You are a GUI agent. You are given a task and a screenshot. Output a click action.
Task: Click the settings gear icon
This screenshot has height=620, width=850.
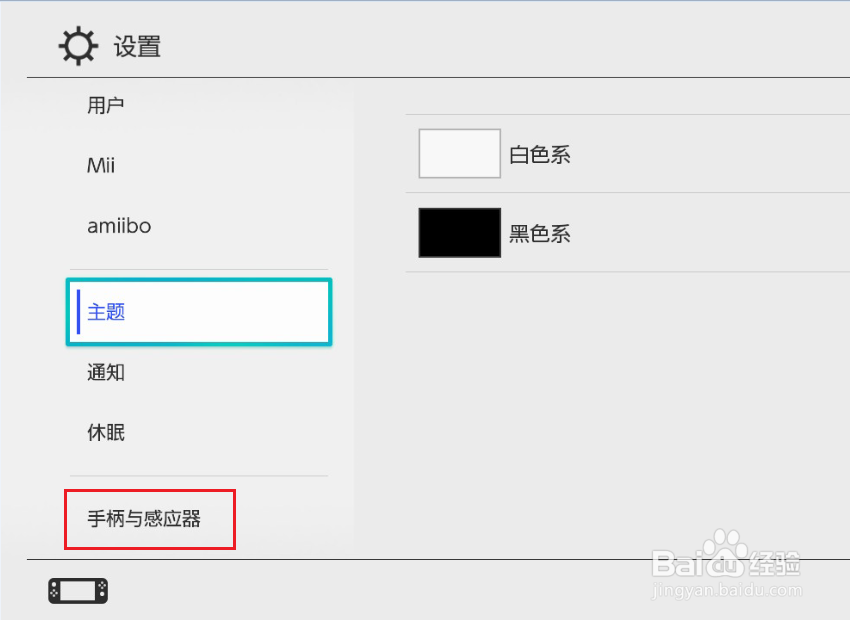point(79,46)
